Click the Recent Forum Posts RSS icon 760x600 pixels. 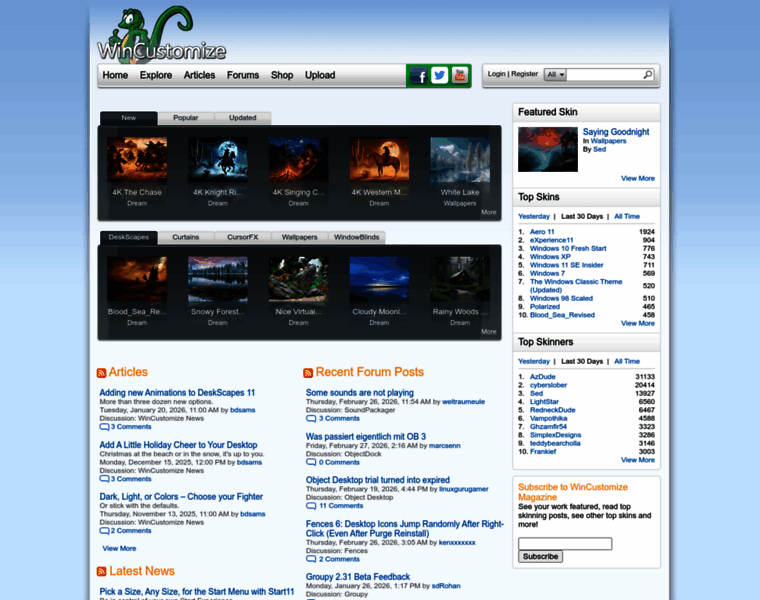[x=308, y=373]
